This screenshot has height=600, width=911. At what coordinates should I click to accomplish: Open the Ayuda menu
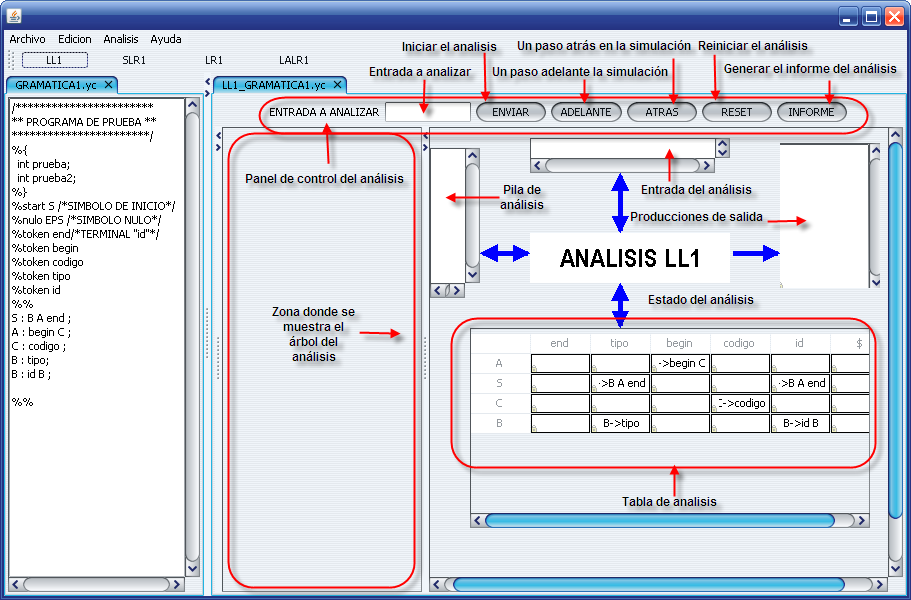pyautogui.click(x=166, y=39)
